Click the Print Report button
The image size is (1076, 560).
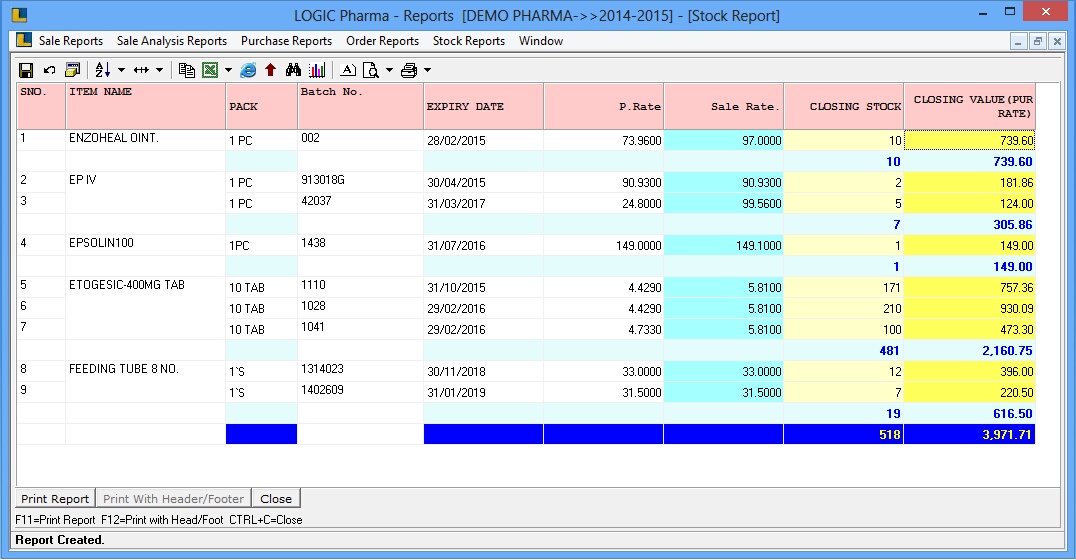coord(55,499)
